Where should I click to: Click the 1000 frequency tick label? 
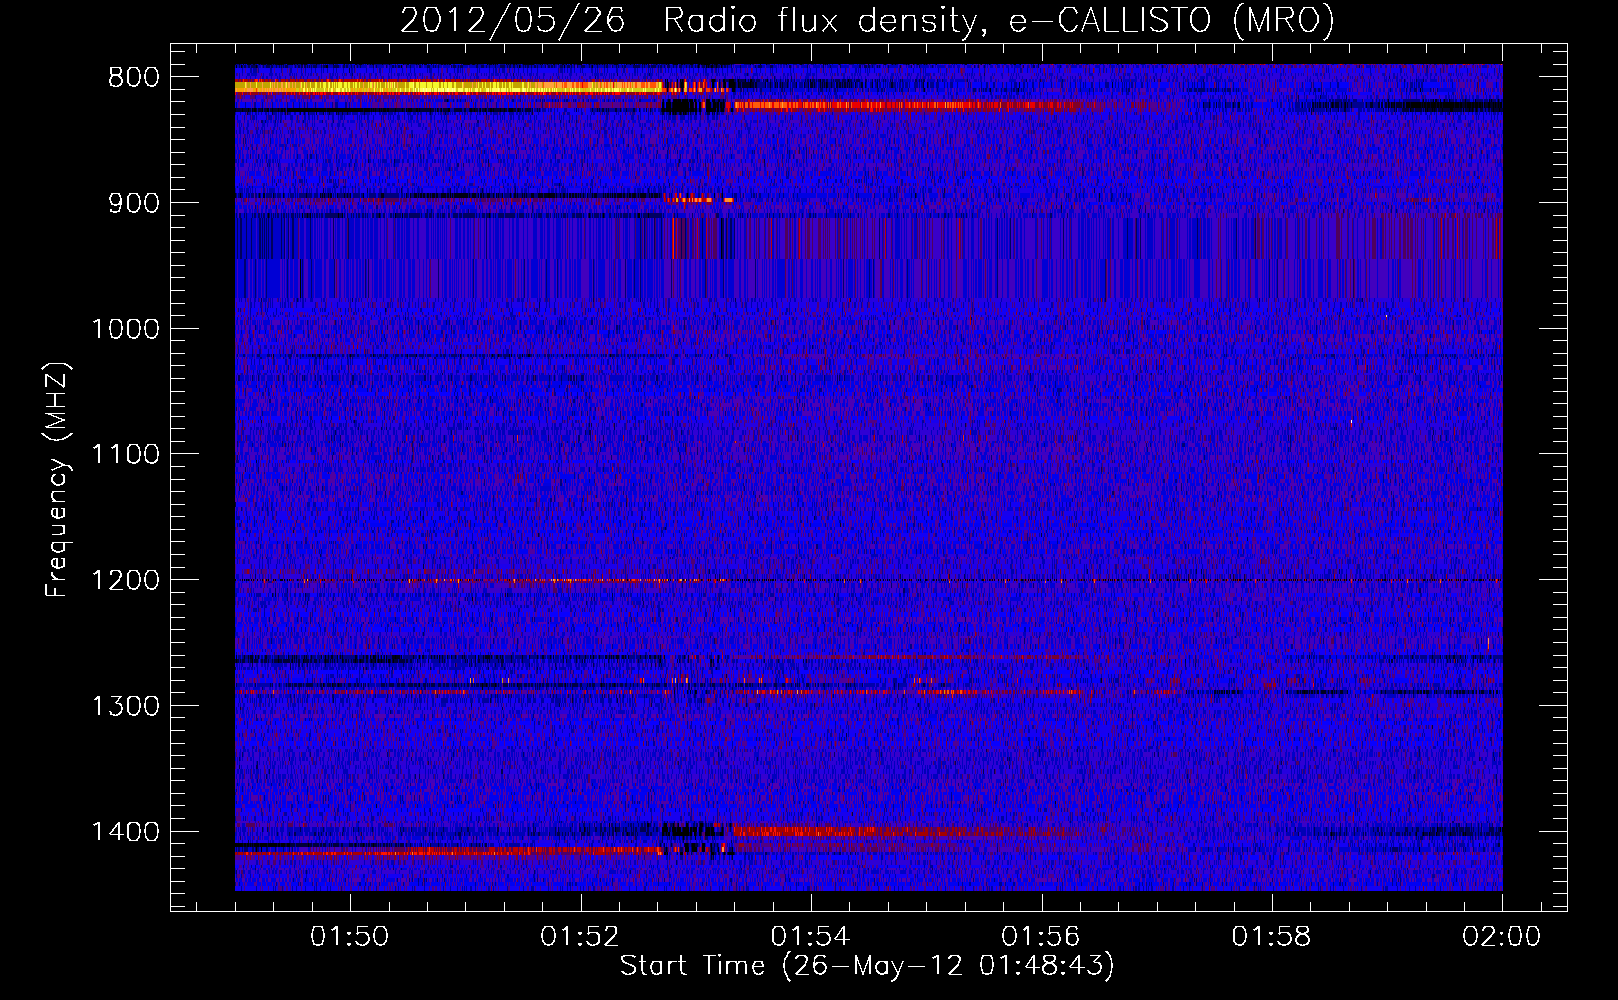tap(125, 329)
